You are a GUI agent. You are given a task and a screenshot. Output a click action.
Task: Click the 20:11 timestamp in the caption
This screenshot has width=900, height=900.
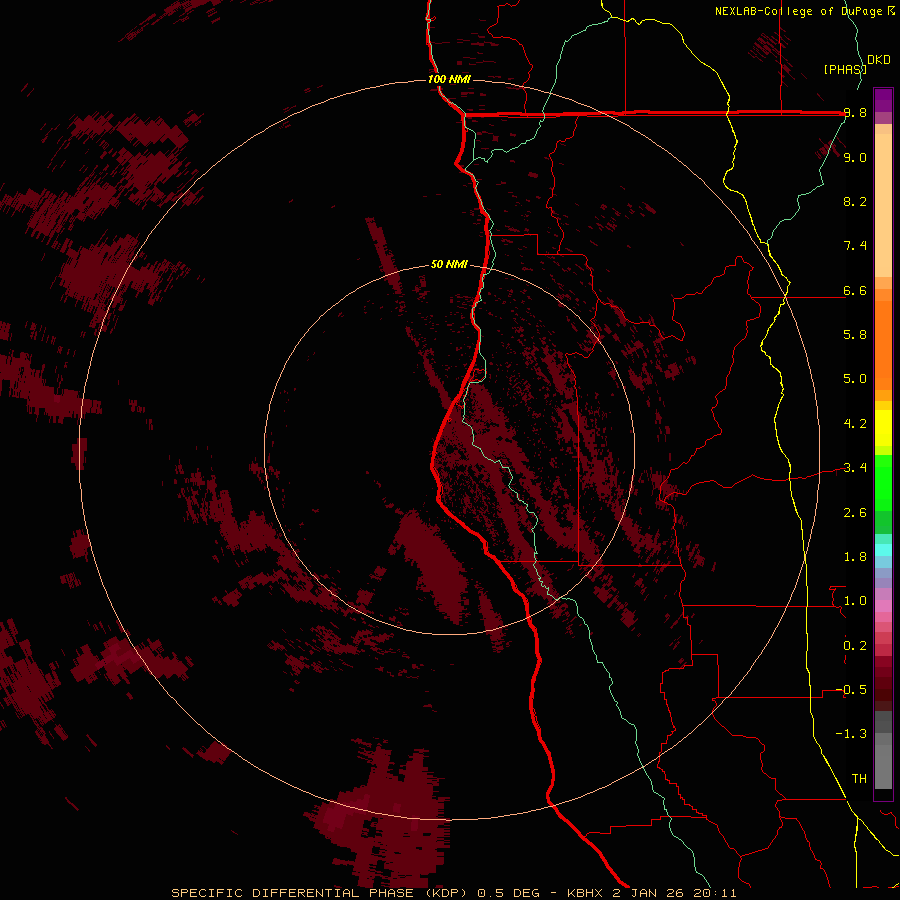click(x=717, y=893)
